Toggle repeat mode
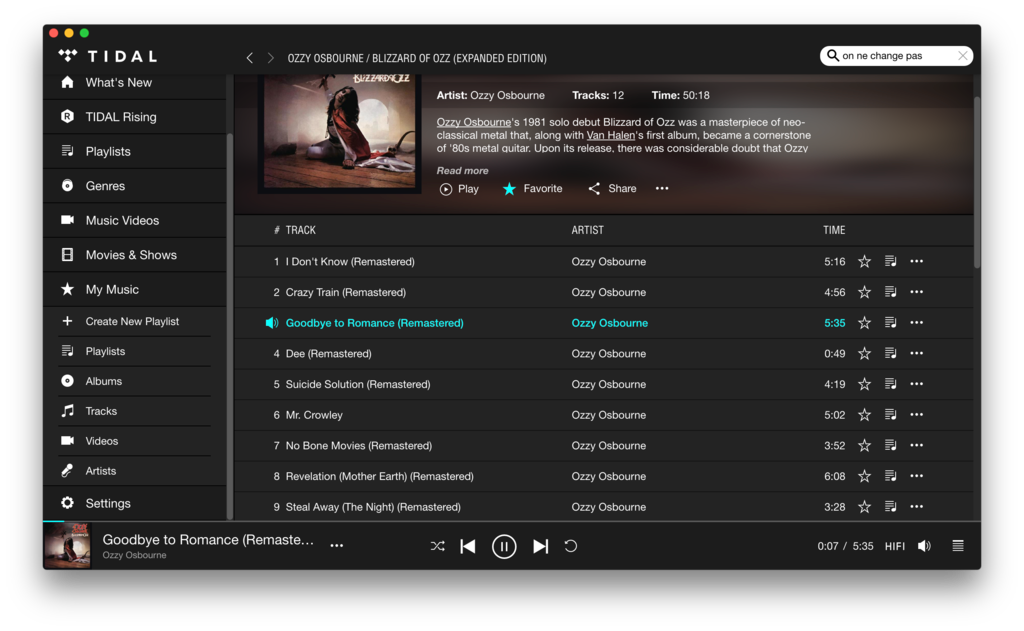 [x=571, y=546]
